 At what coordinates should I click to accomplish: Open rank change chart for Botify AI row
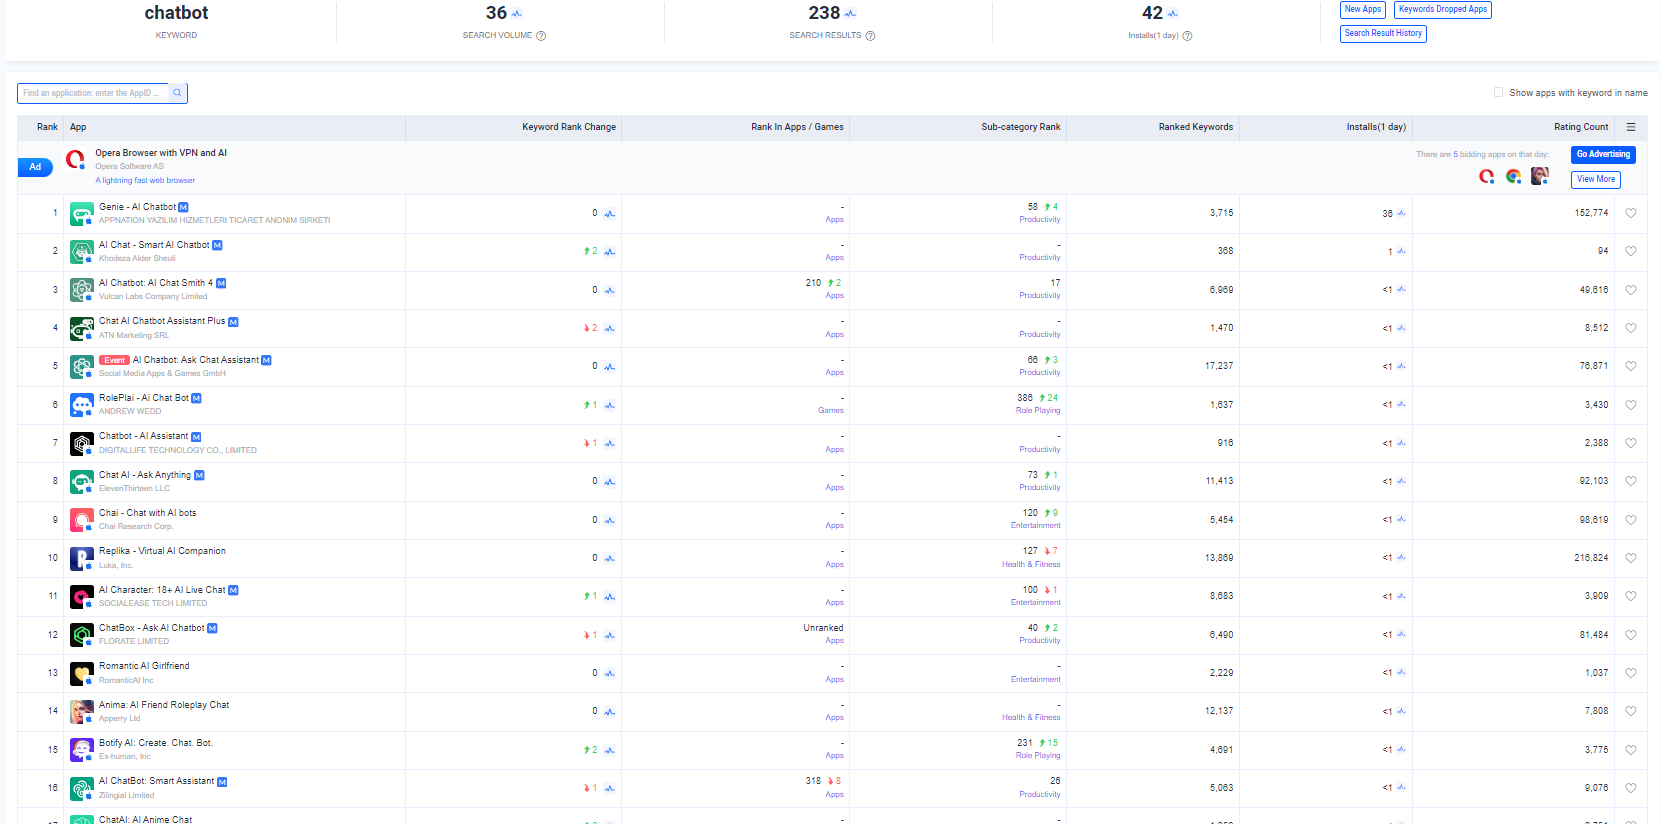point(609,750)
